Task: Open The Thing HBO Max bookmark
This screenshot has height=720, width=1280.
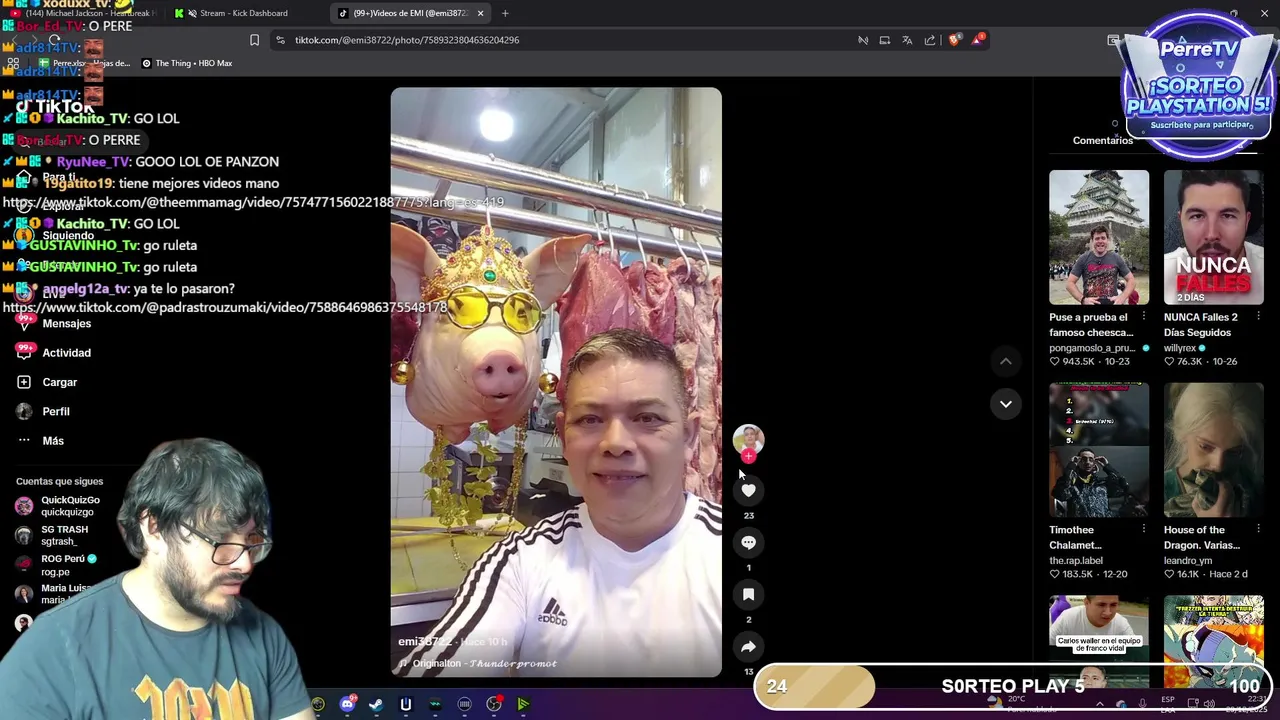Action: pos(187,63)
